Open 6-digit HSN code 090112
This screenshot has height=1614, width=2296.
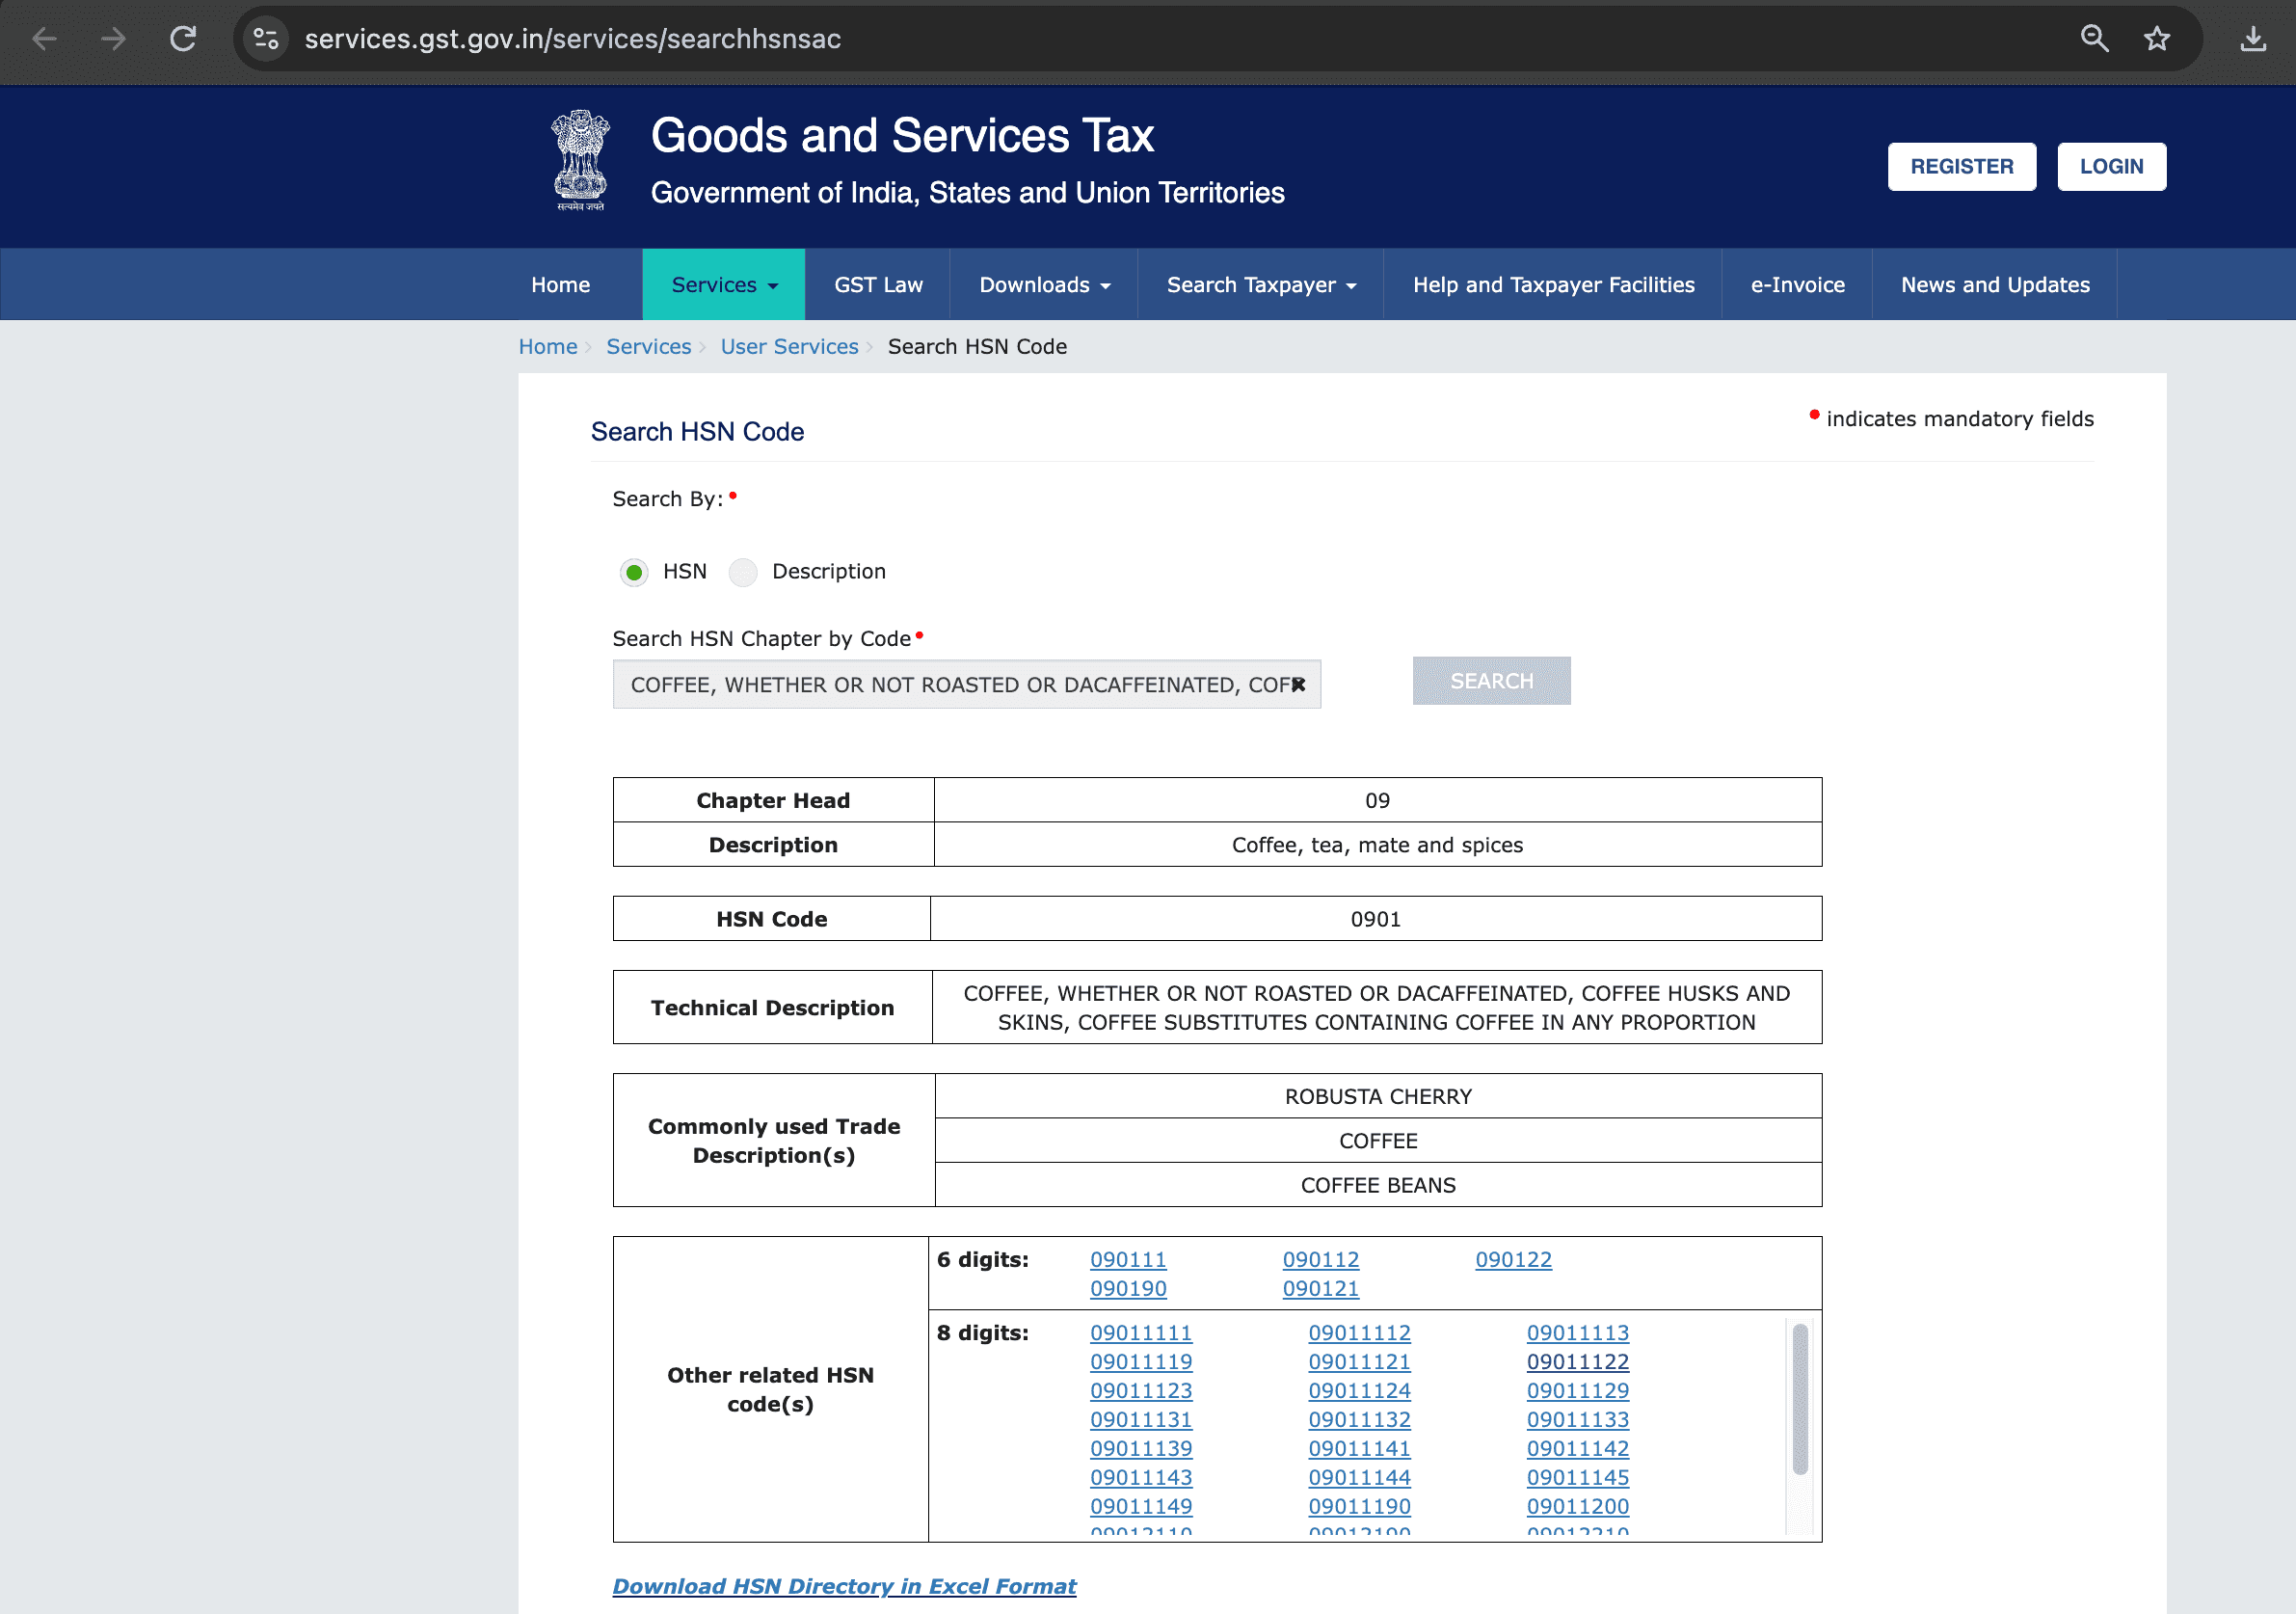pos(1320,1260)
